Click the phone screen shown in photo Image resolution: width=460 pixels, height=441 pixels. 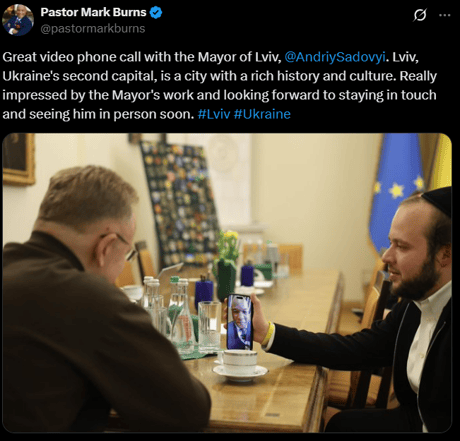[239, 322]
